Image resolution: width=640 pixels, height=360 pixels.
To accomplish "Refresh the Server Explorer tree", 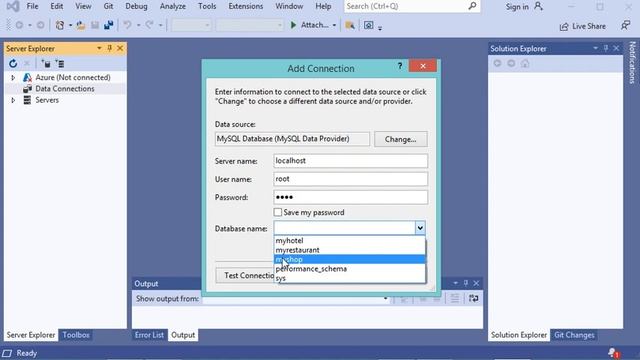I will pyautogui.click(x=13, y=64).
